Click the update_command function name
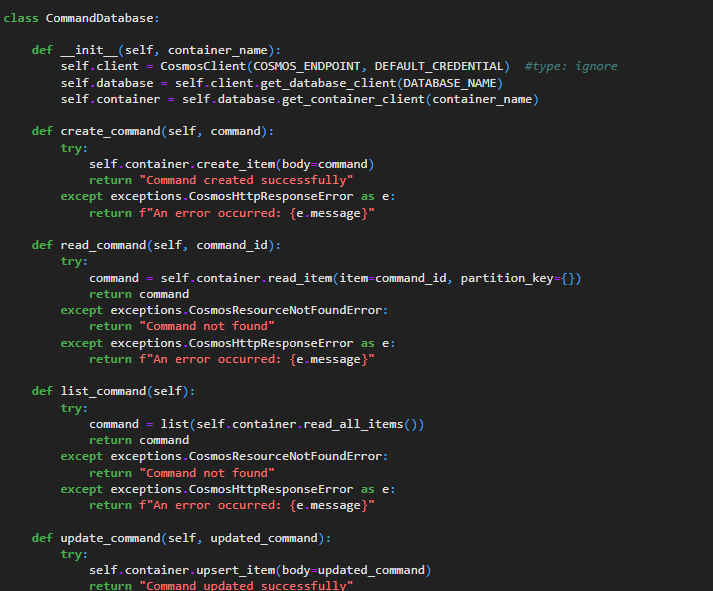713x591 pixels. point(110,538)
